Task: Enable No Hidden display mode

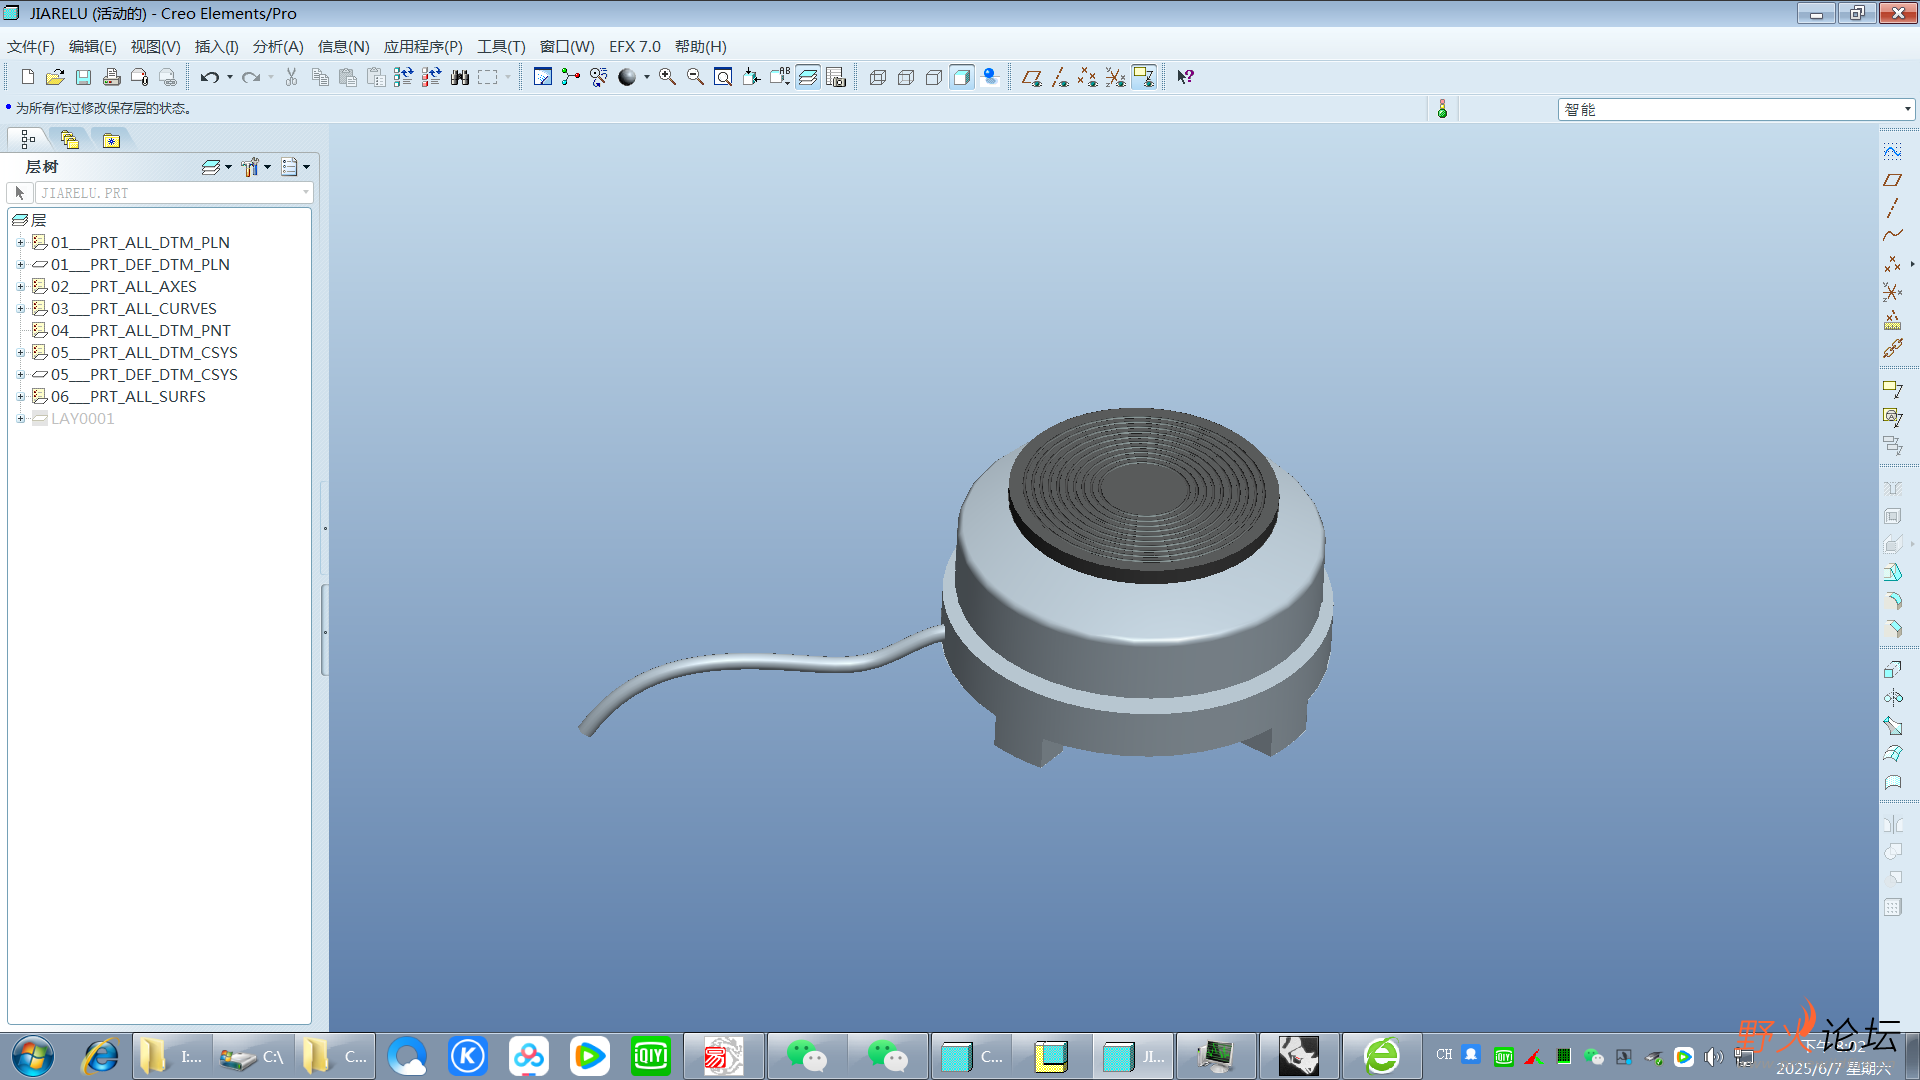Action: point(934,77)
